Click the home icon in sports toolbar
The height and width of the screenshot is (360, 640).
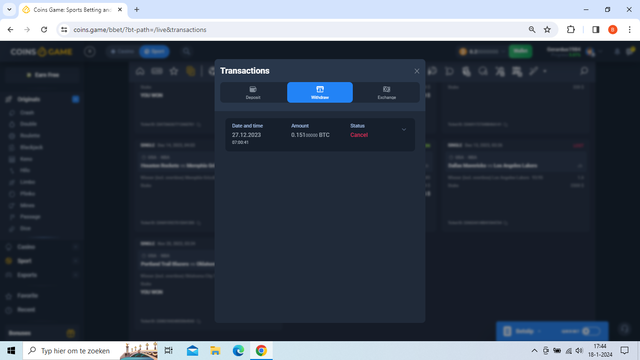click(140, 71)
